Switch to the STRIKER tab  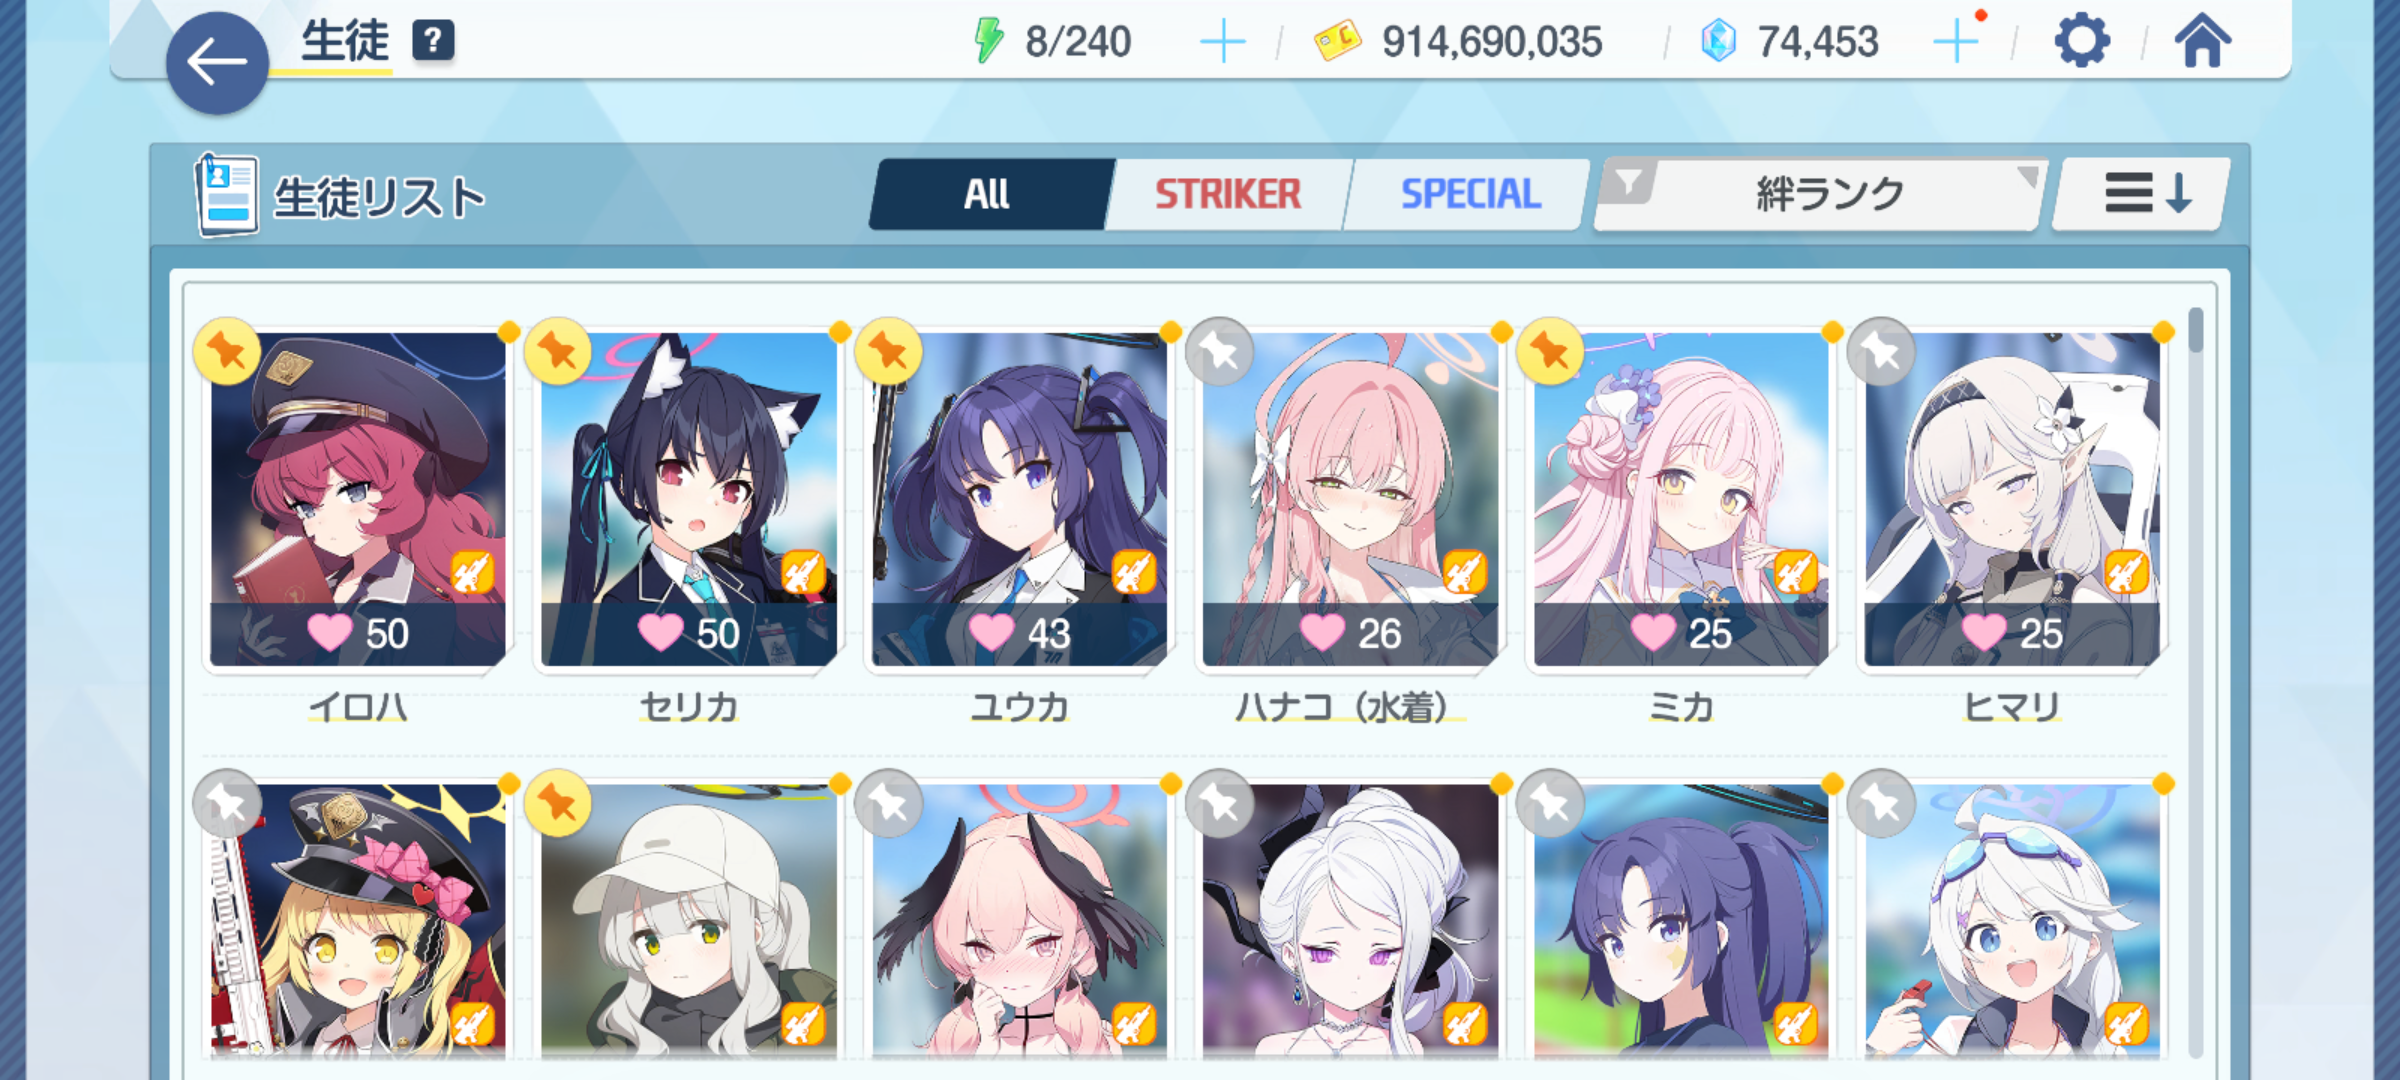[1229, 194]
